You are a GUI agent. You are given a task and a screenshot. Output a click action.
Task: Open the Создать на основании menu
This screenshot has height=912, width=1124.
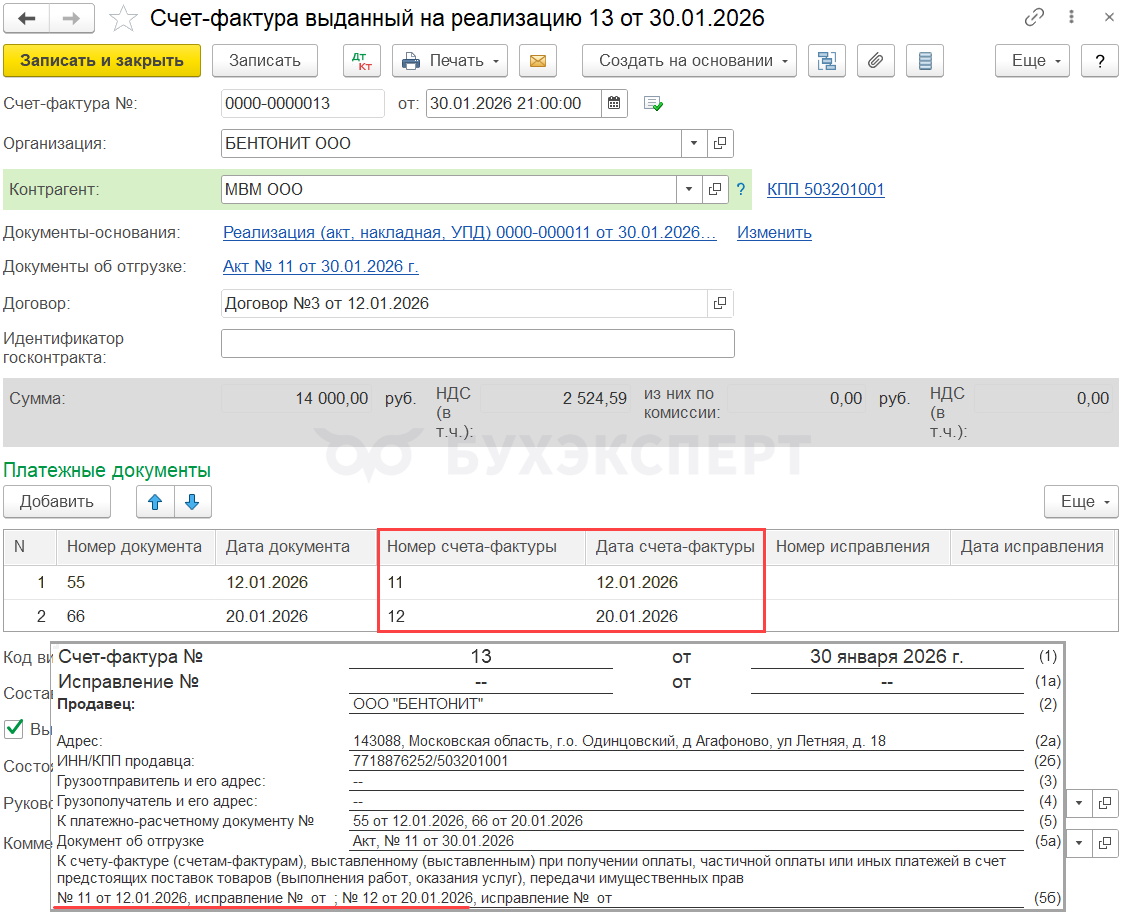(x=689, y=61)
